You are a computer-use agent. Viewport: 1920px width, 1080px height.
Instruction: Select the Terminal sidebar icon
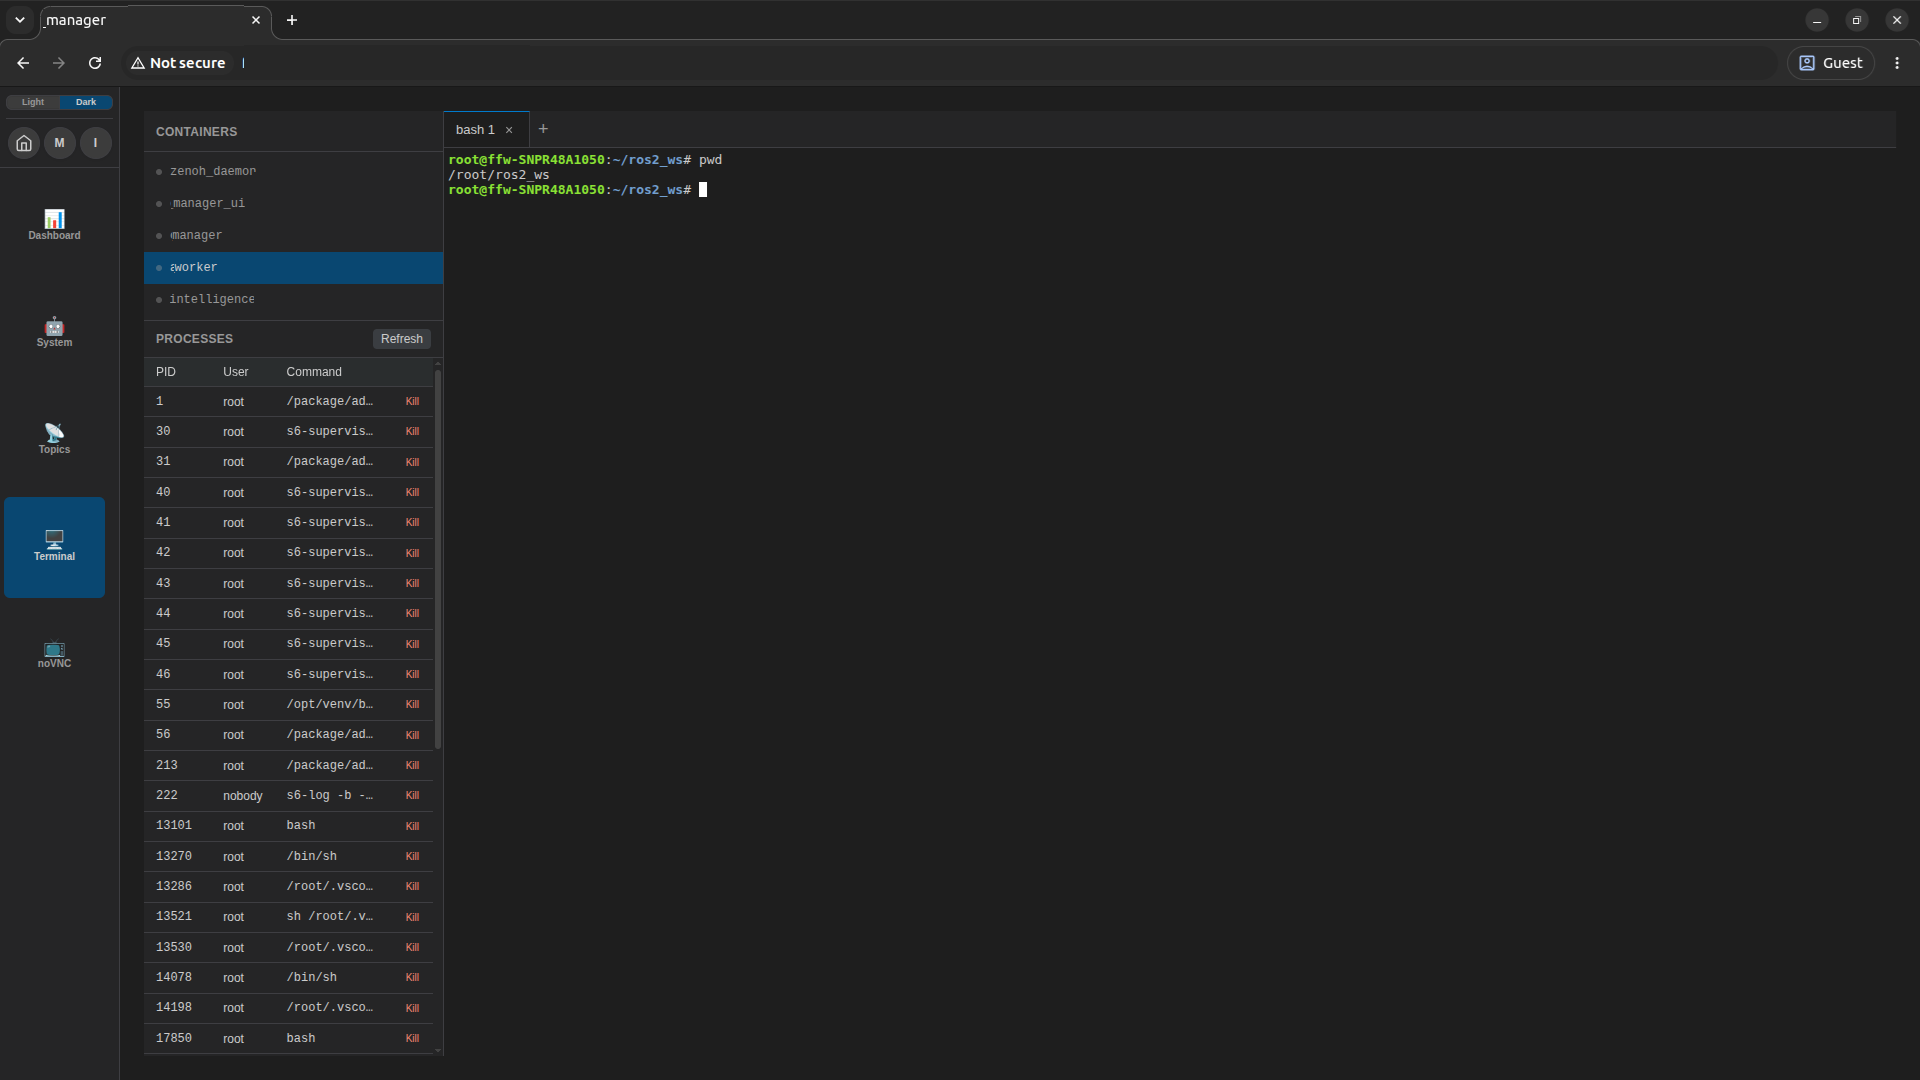pyautogui.click(x=54, y=547)
